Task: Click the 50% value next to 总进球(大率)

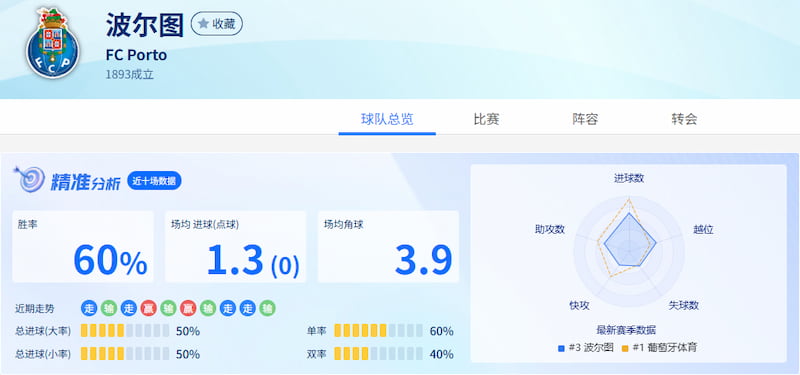Action: [x=188, y=332]
